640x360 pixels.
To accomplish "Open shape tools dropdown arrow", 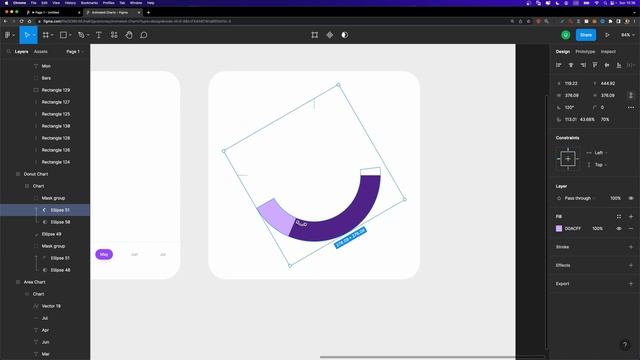I will (x=70, y=35).
